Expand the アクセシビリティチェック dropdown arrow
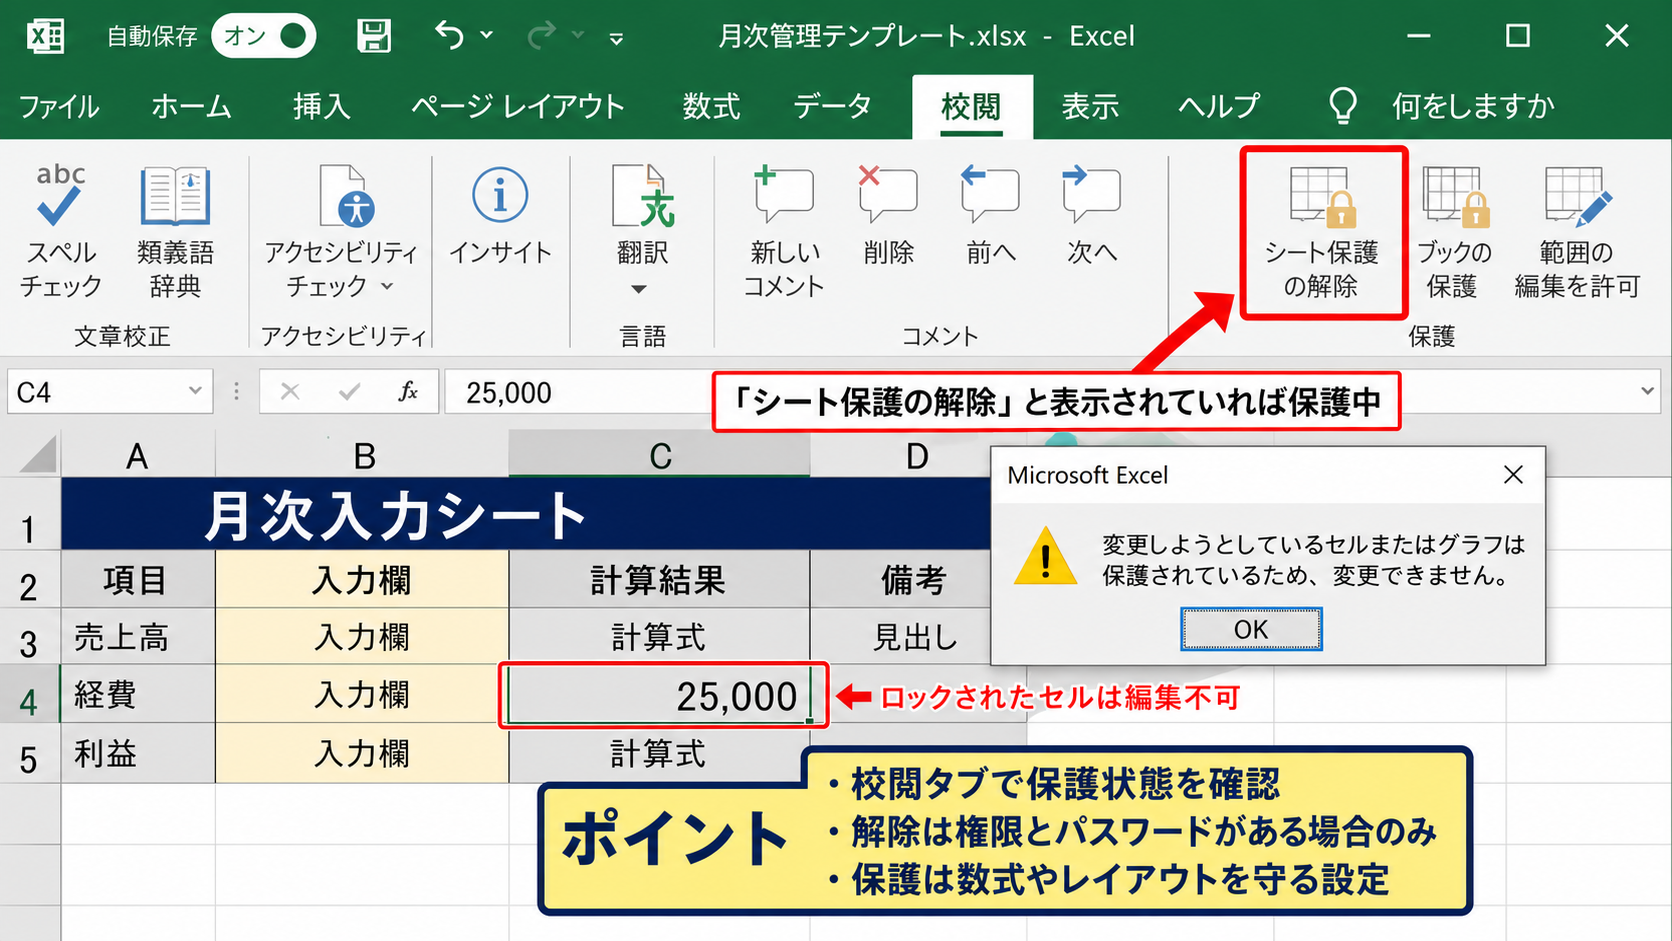The height and width of the screenshot is (941, 1672). click(x=387, y=287)
